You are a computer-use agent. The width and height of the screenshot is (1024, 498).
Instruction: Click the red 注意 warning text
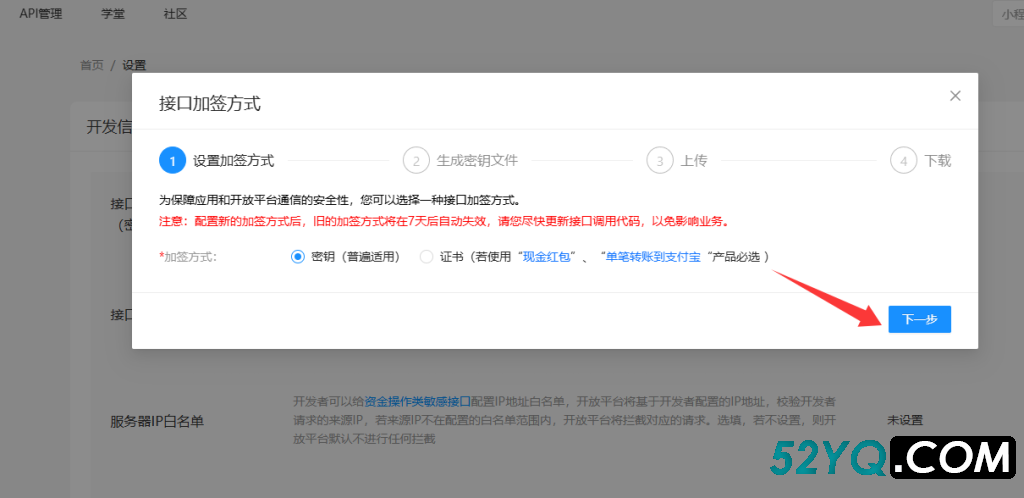pyautogui.click(x=444, y=221)
